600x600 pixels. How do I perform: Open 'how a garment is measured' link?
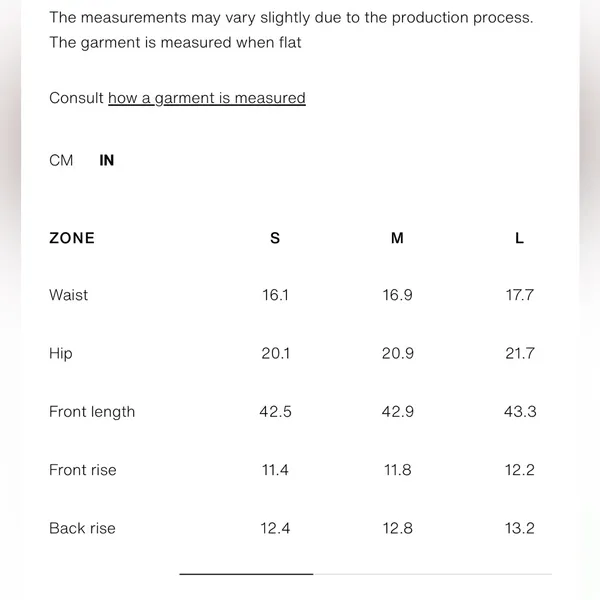click(207, 98)
